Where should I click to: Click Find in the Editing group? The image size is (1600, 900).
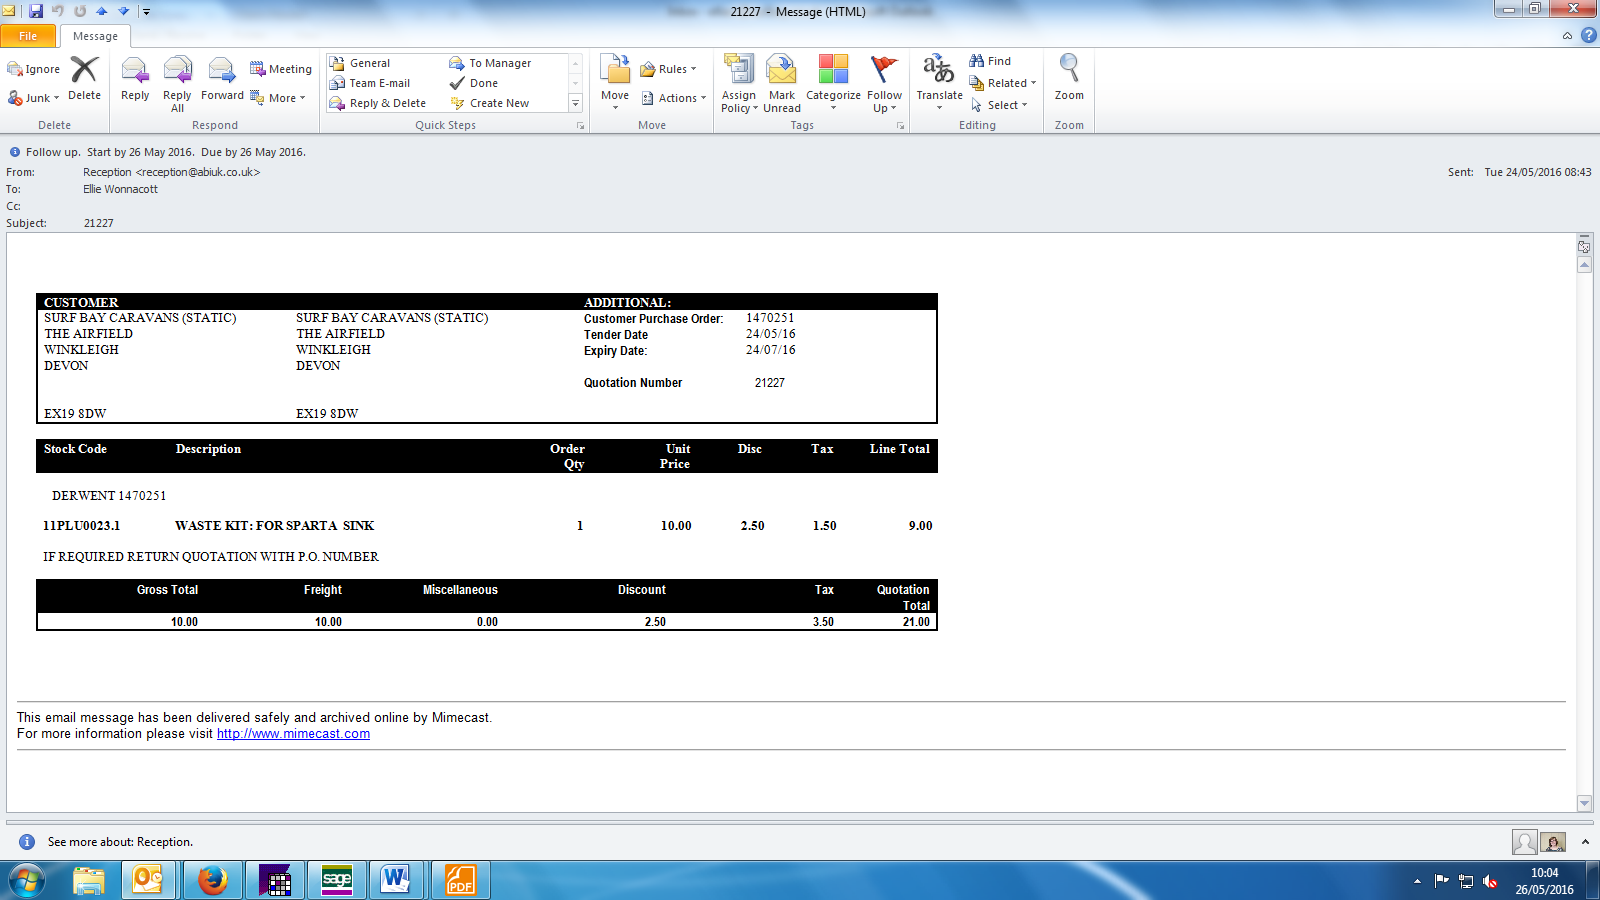coord(990,61)
